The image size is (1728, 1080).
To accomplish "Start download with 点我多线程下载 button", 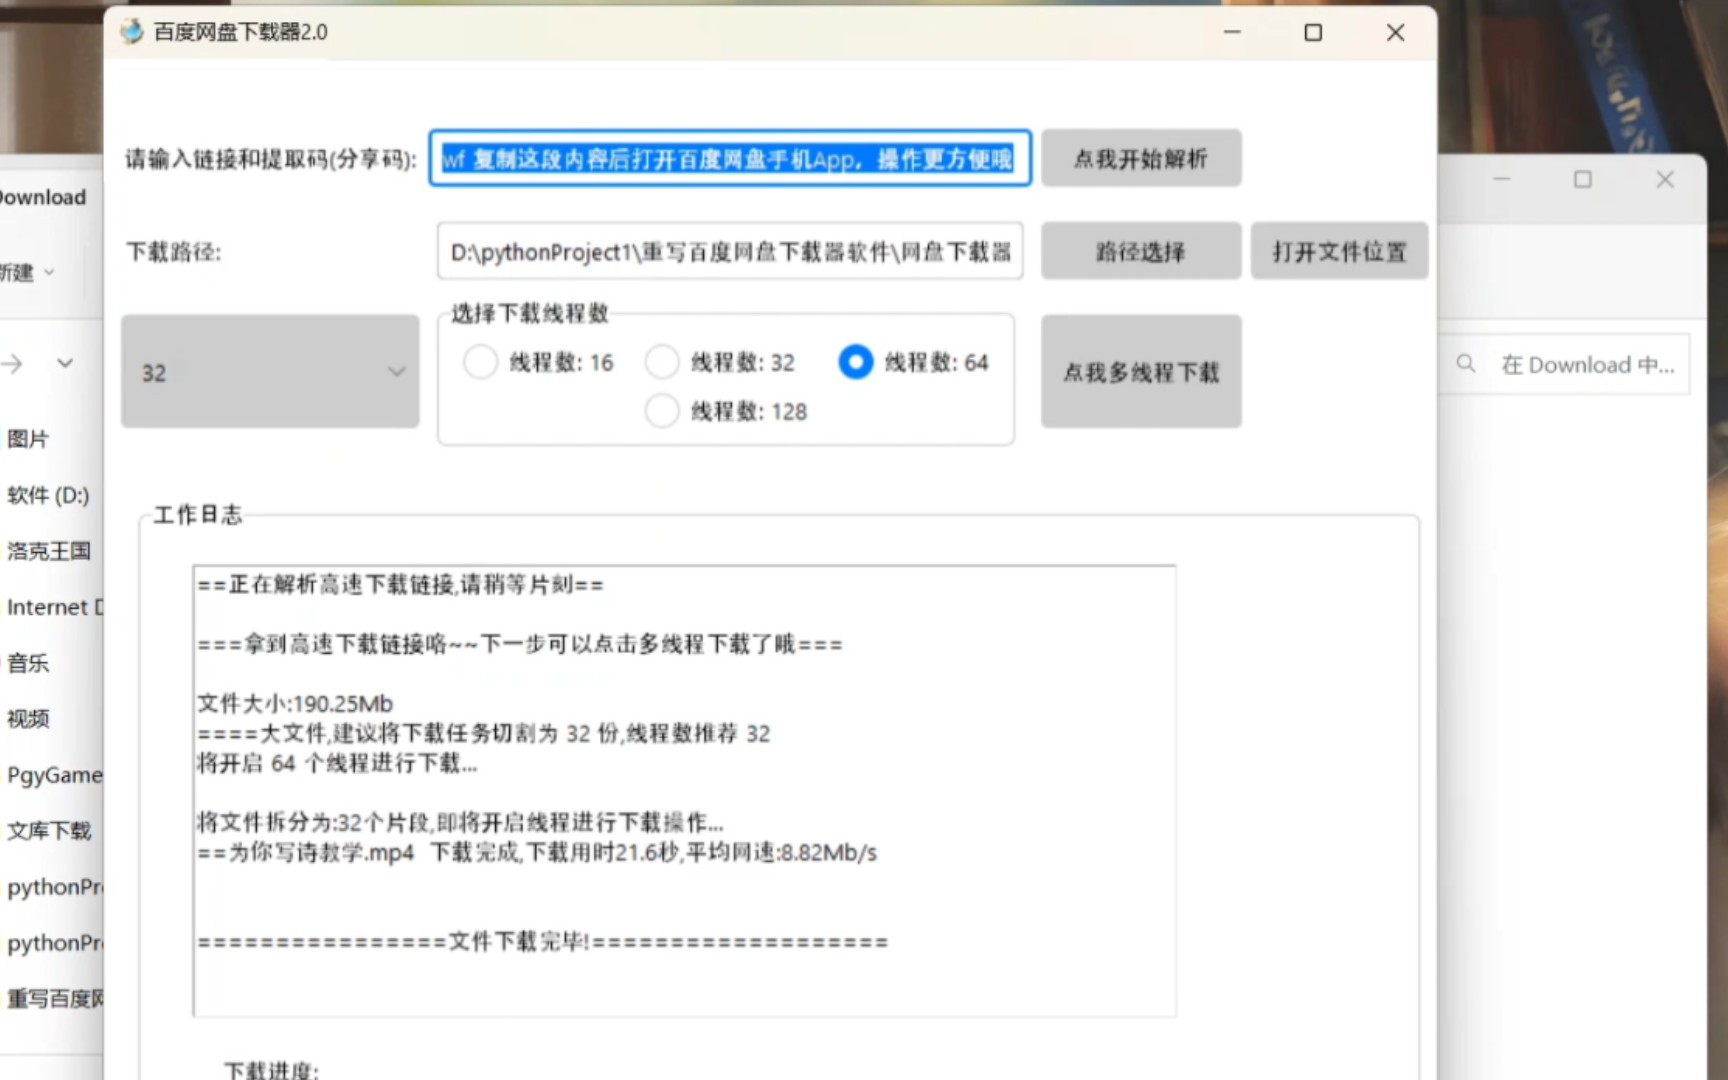I will click(x=1141, y=372).
